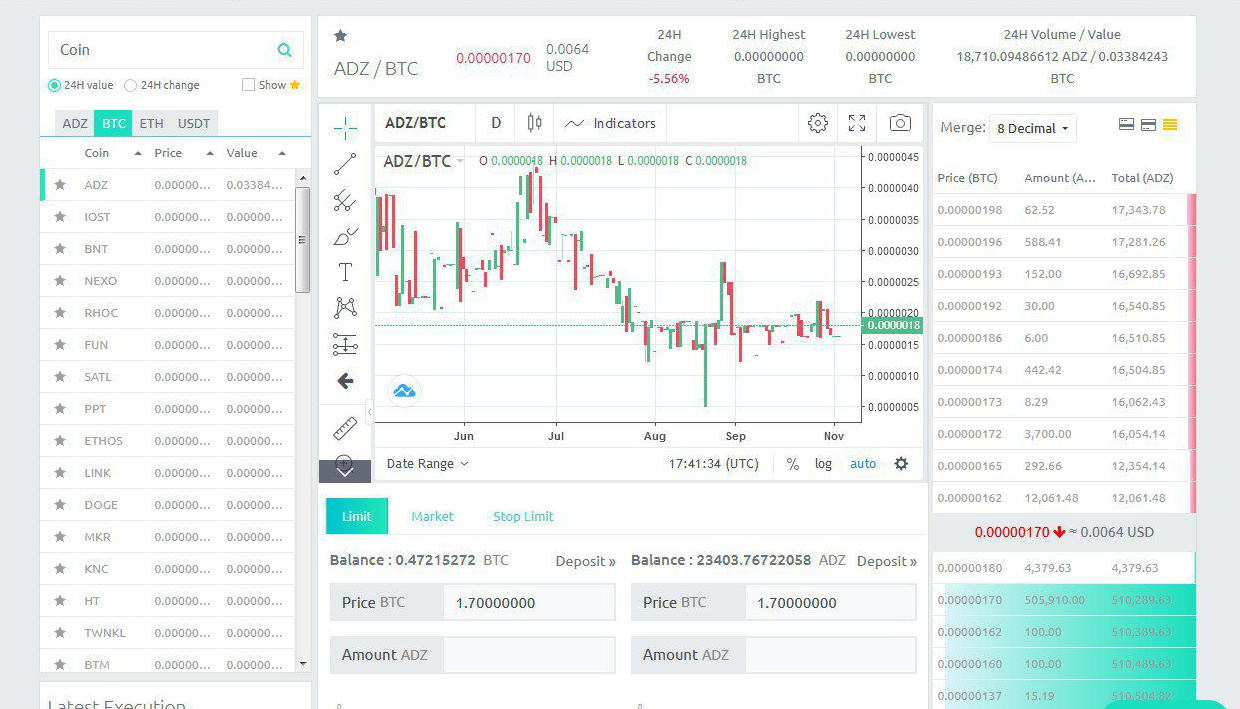
Task: Switch to the BTC market tab
Action: tap(114, 124)
